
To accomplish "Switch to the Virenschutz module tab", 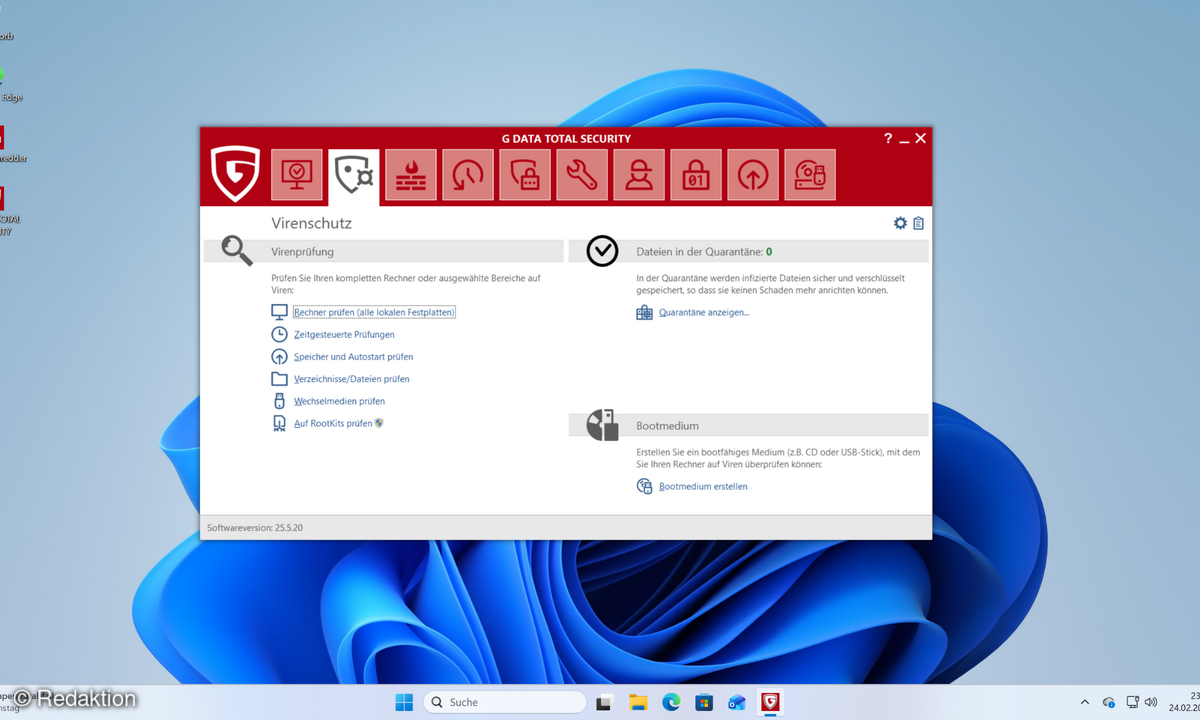I will (353, 174).
